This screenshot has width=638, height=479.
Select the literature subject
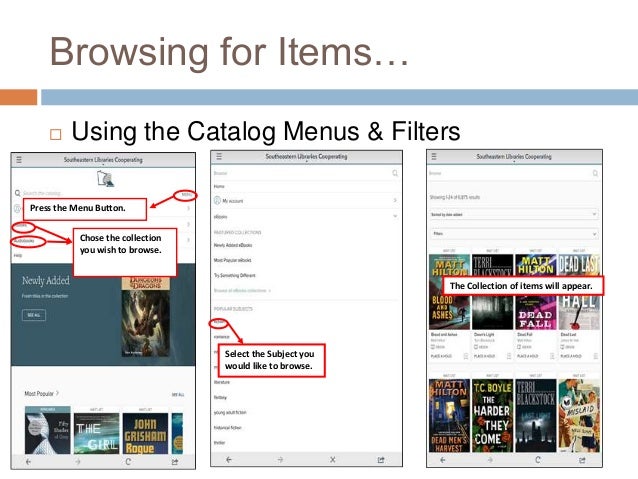(x=222, y=382)
